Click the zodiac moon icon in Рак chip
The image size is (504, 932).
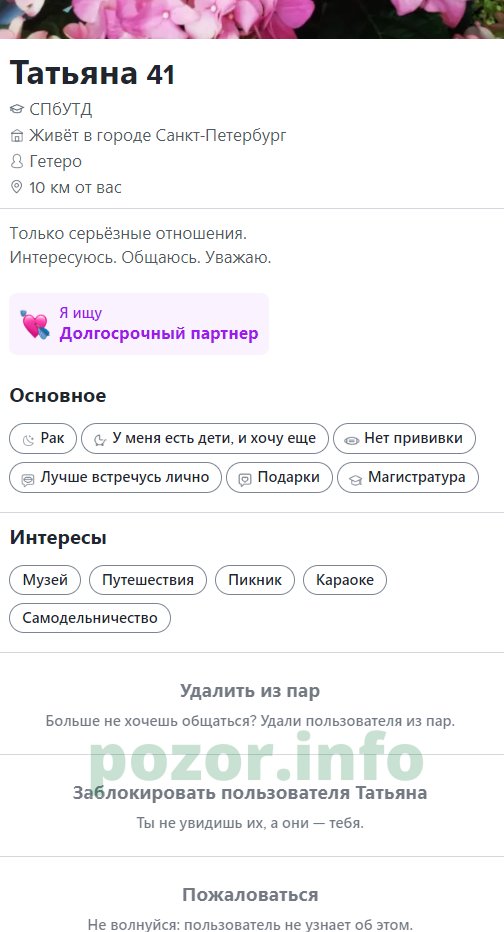tap(29, 440)
